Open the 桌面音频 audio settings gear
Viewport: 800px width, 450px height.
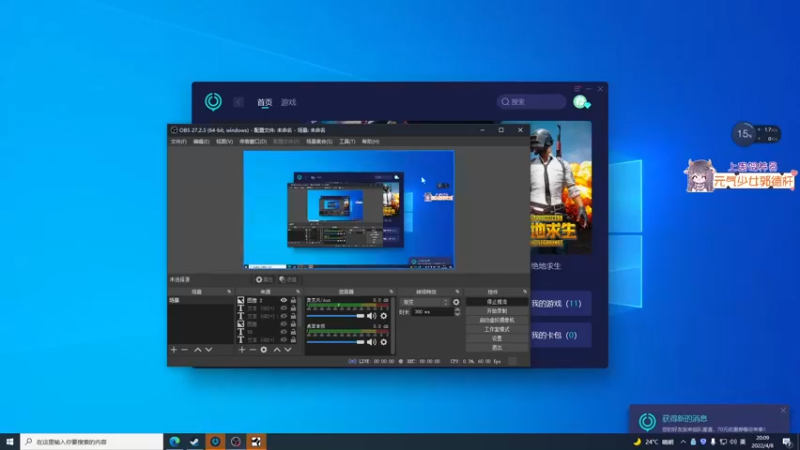(384, 342)
